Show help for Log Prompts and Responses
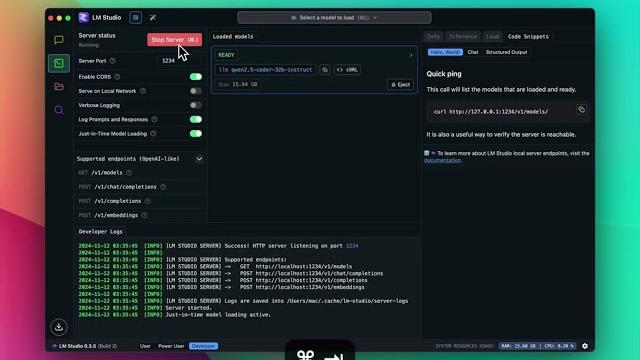This screenshot has height=360, width=640. (154, 120)
